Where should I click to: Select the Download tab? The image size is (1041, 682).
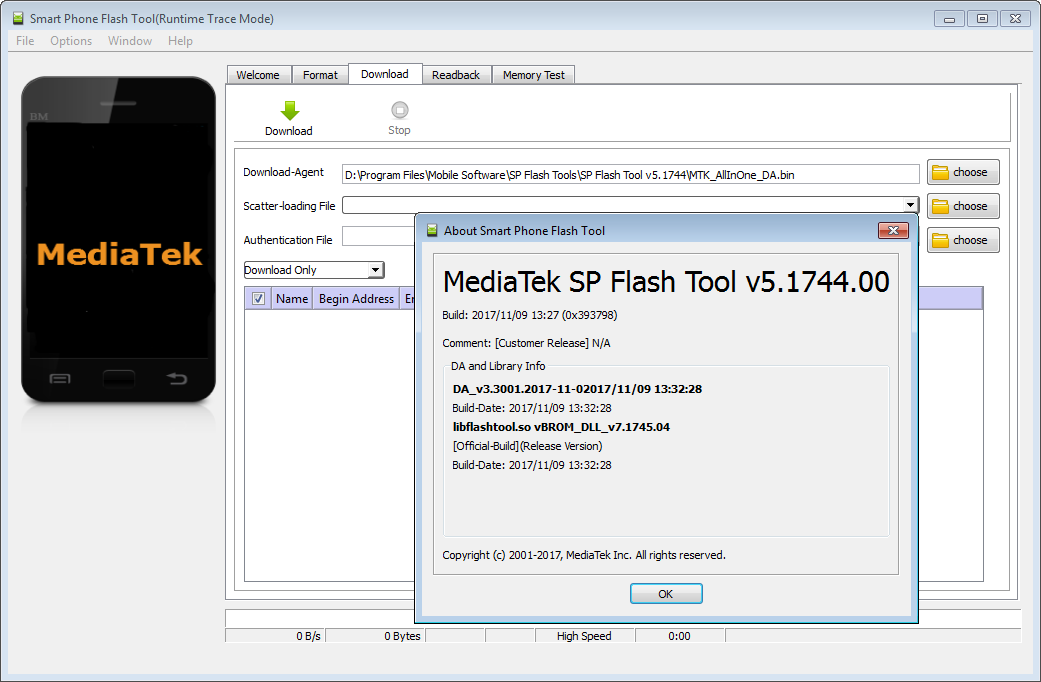point(385,74)
